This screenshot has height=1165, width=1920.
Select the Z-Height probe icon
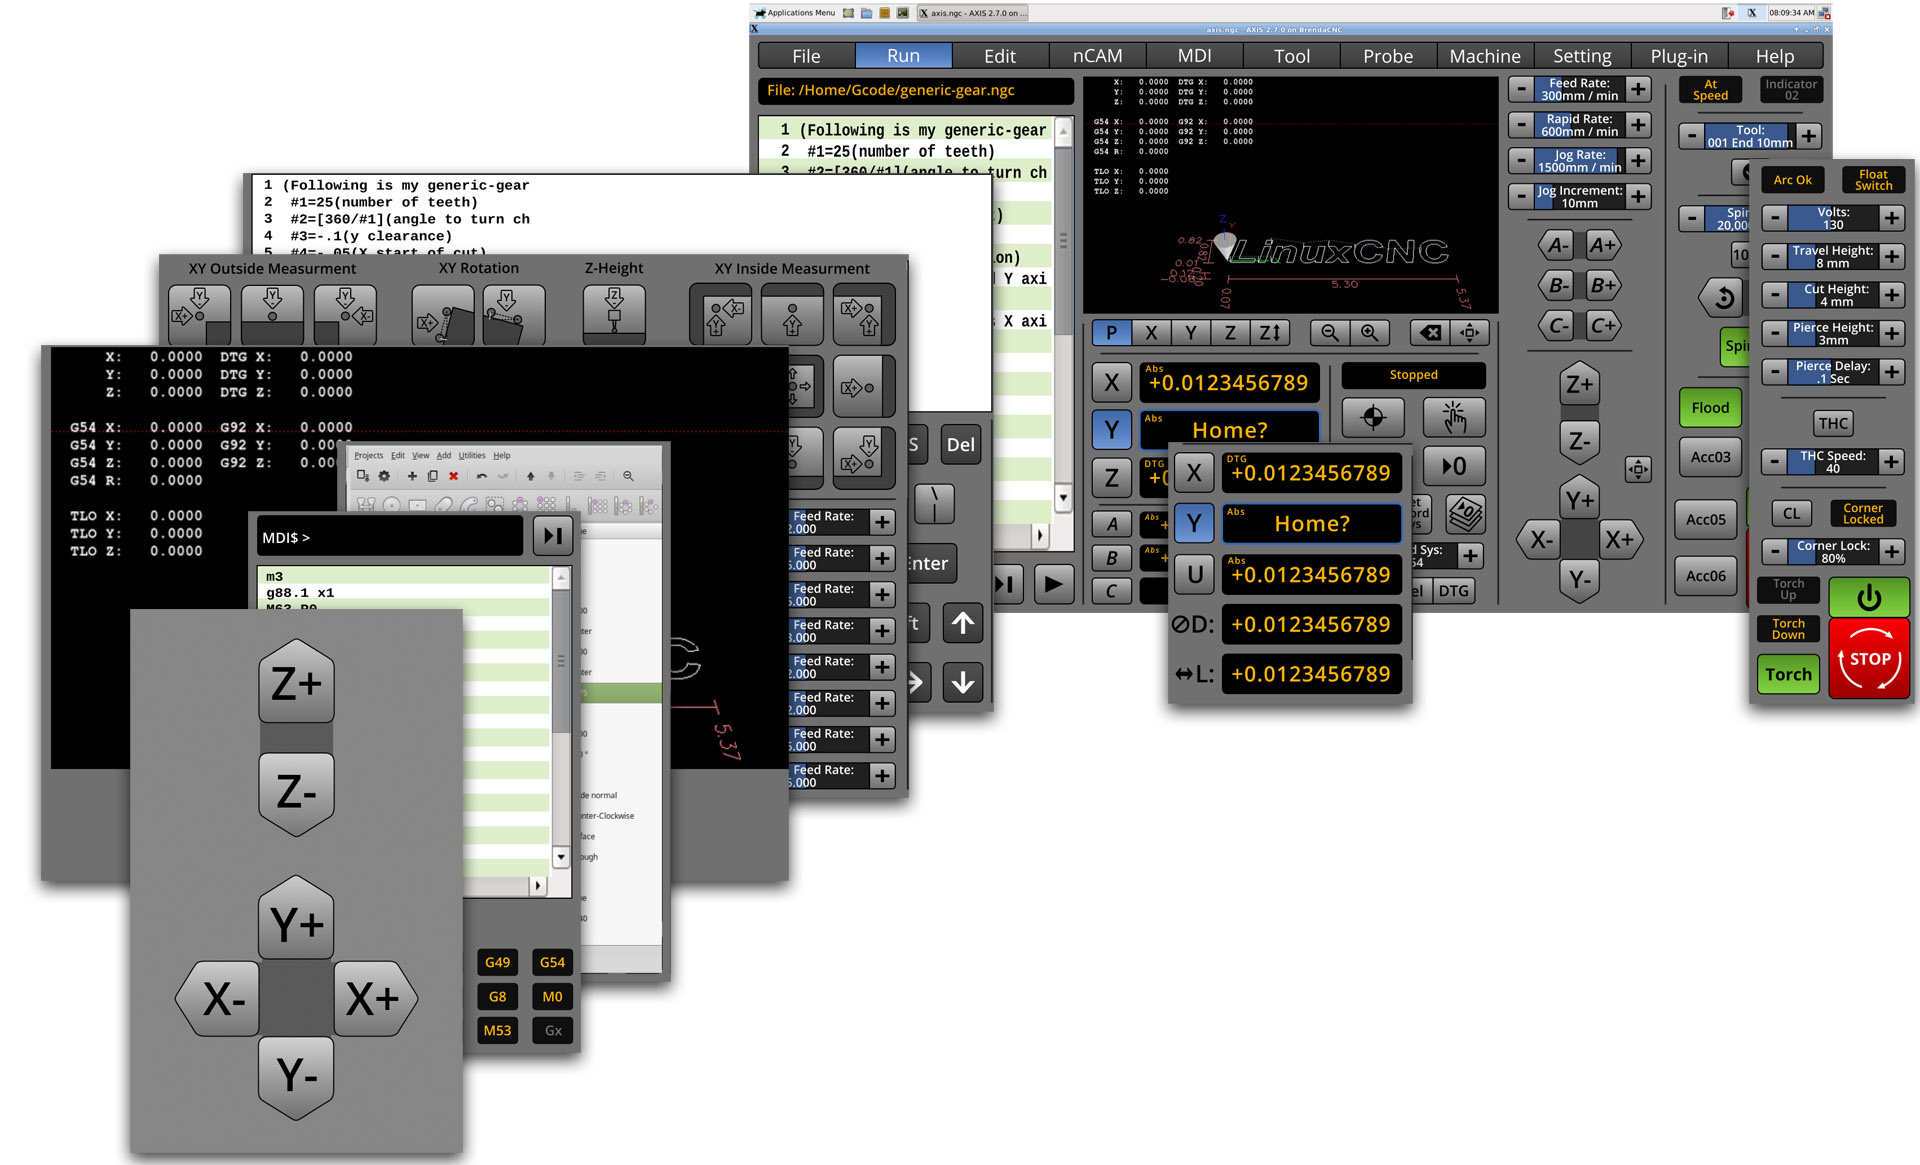point(614,314)
